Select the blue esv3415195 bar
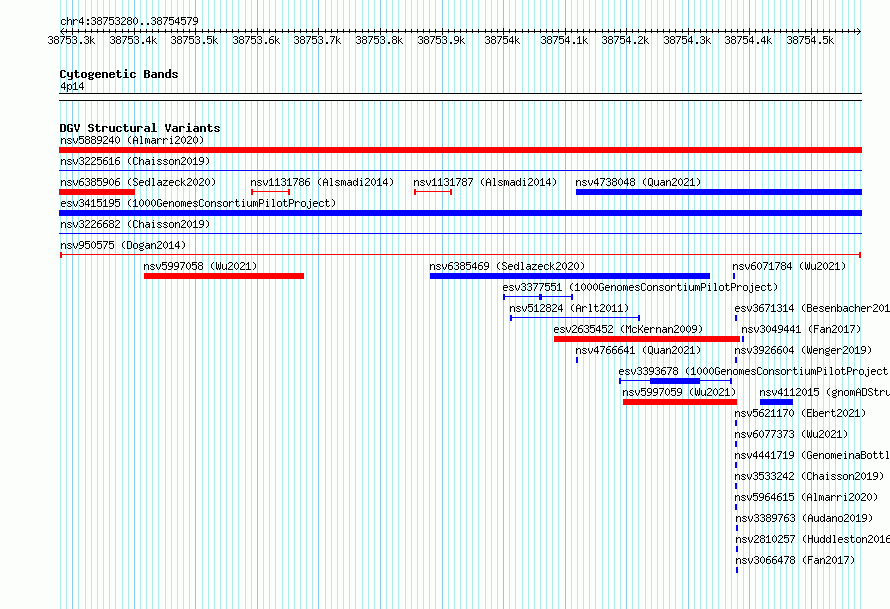The image size is (890, 609). click(x=460, y=213)
